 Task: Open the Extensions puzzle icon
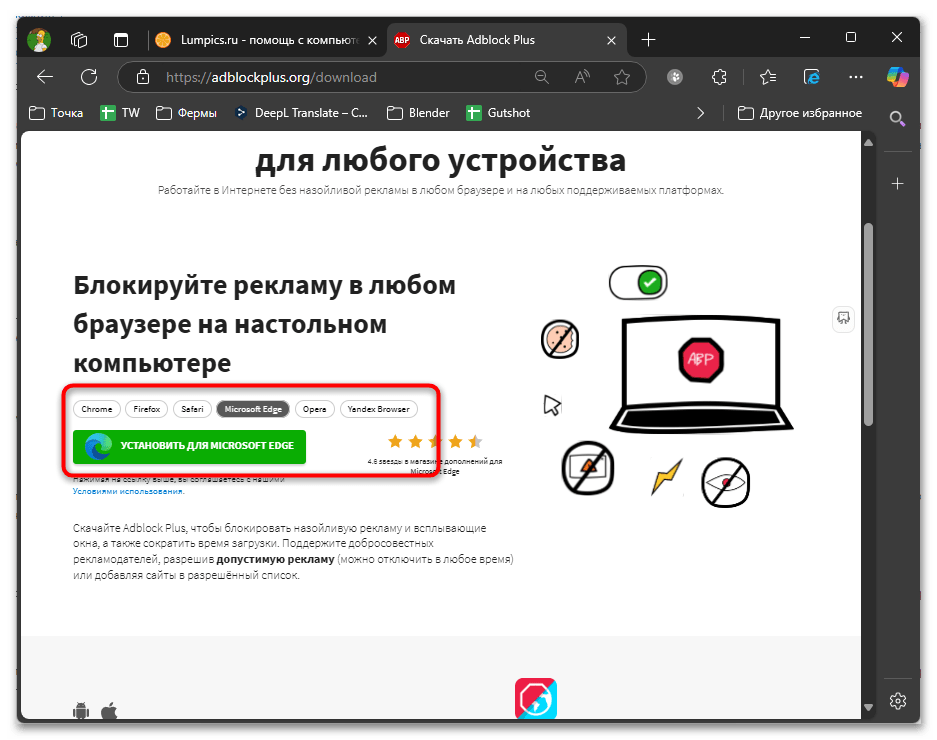pyautogui.click(x=719, y=77)
